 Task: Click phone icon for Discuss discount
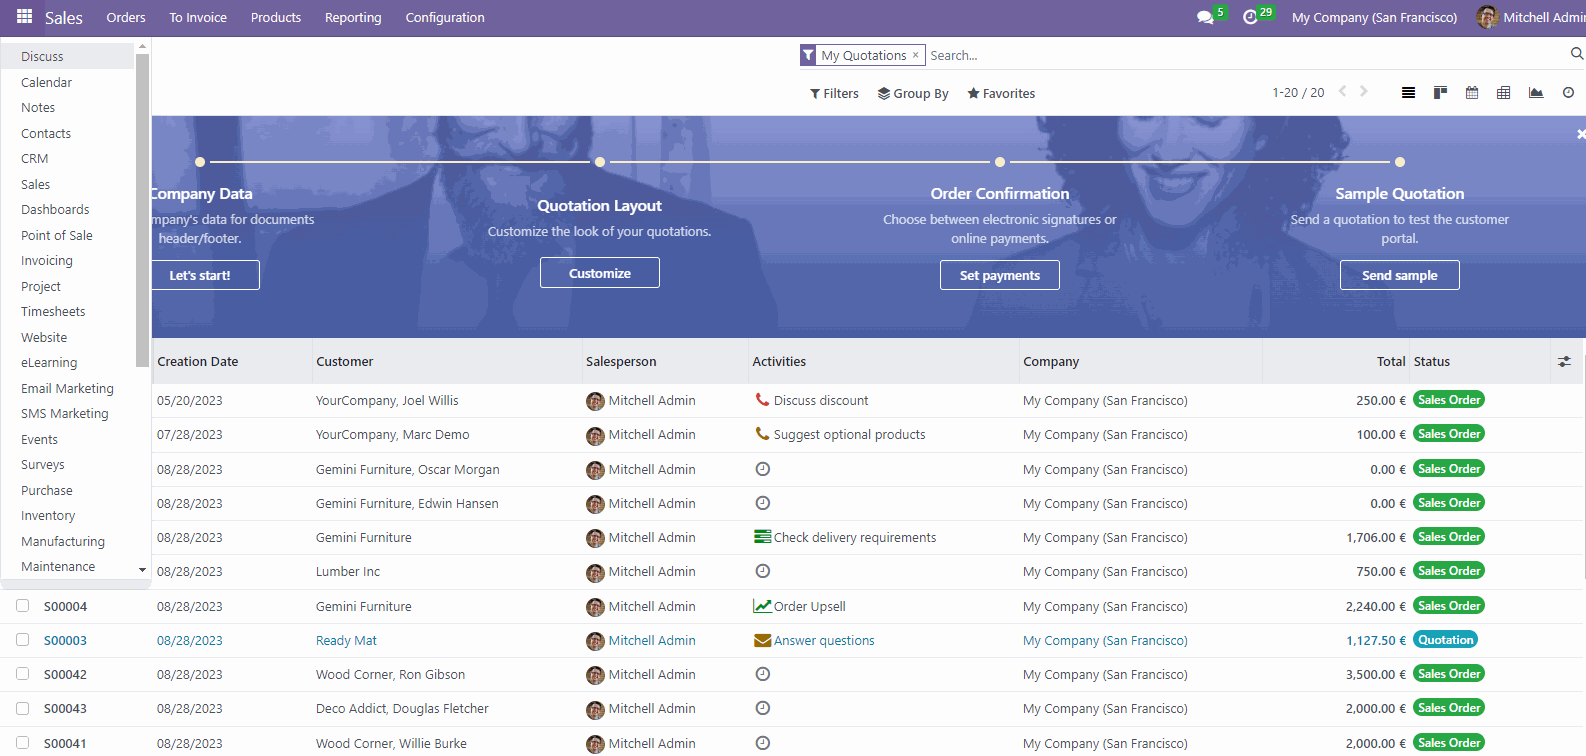(762, 400)
